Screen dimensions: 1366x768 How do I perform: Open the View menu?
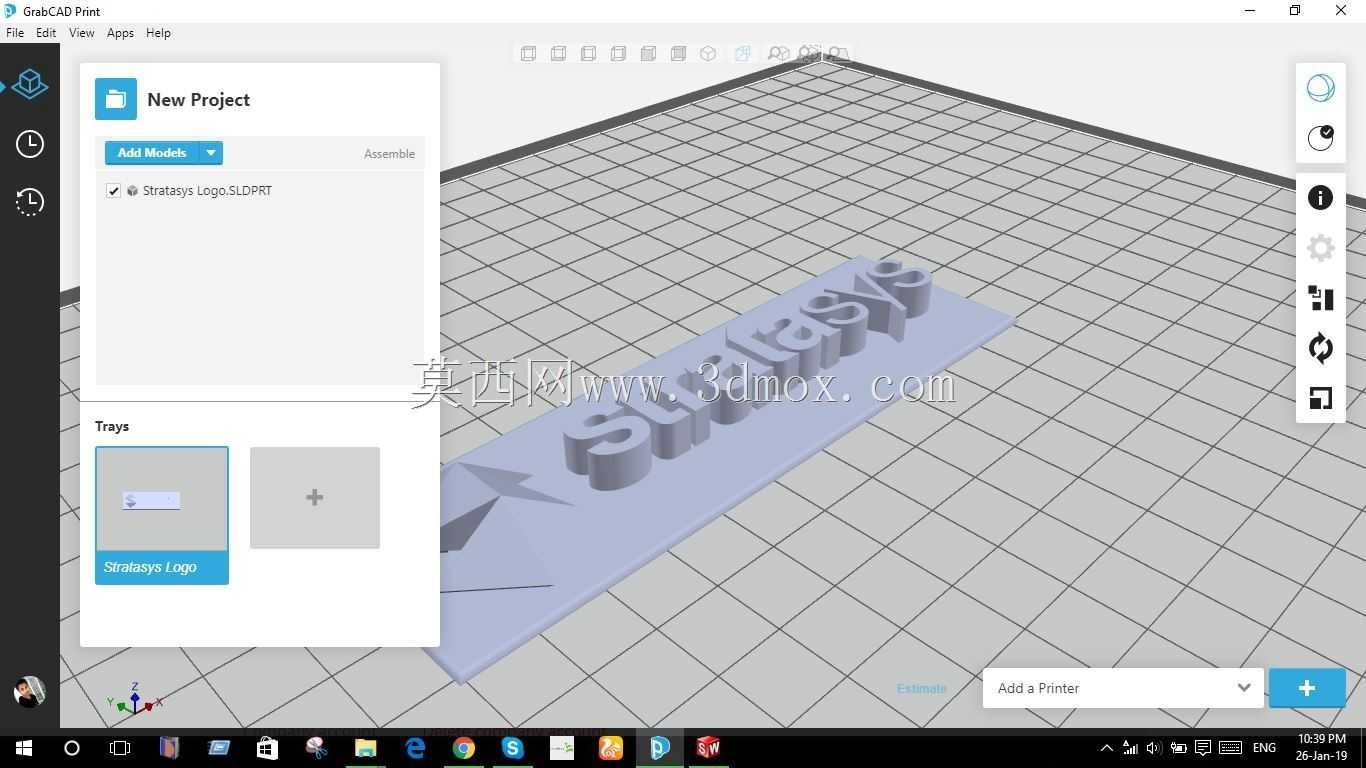click(x=81, y=33)
